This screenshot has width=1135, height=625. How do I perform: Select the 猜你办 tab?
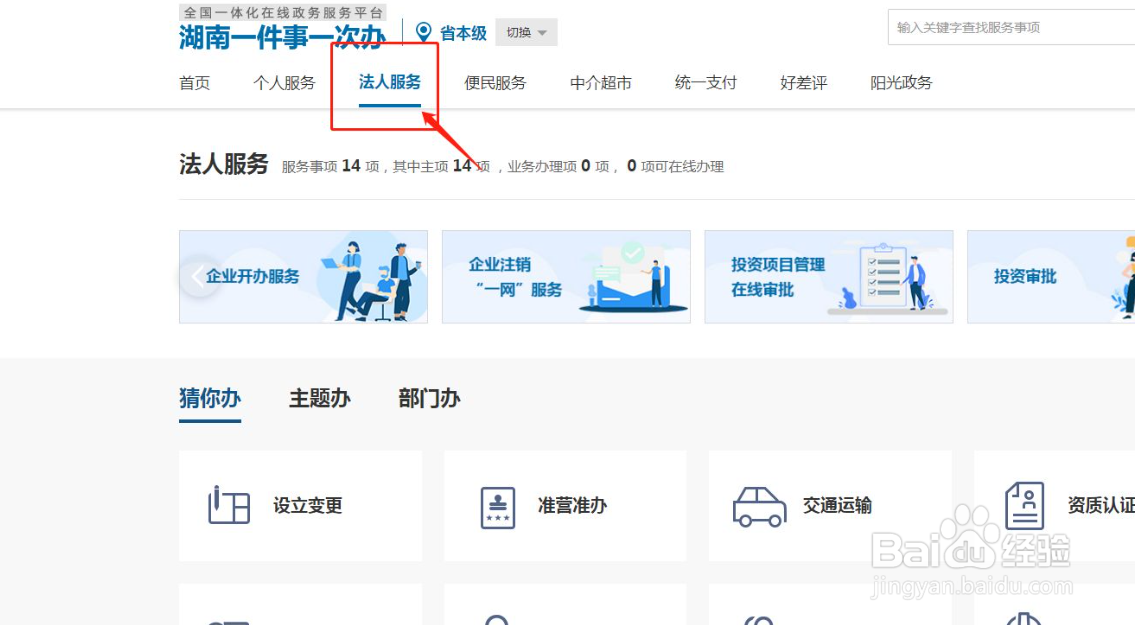click(x=210, y=398)
